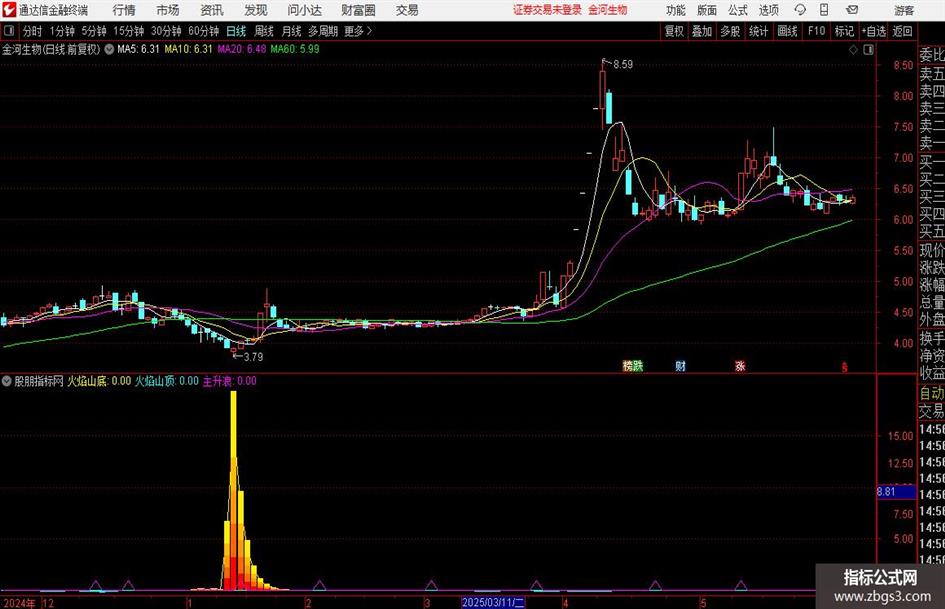Click the 返回 back button
The height and width of the screenshot is (609, 945).
(x=902, y=31)
